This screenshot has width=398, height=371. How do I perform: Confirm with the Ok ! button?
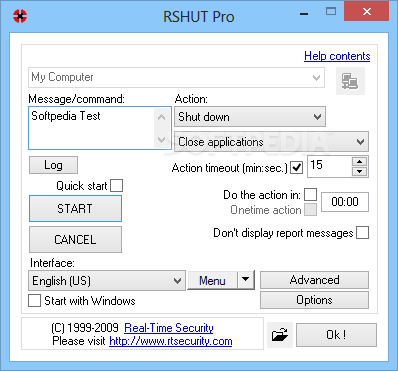(x=336, y=335)
